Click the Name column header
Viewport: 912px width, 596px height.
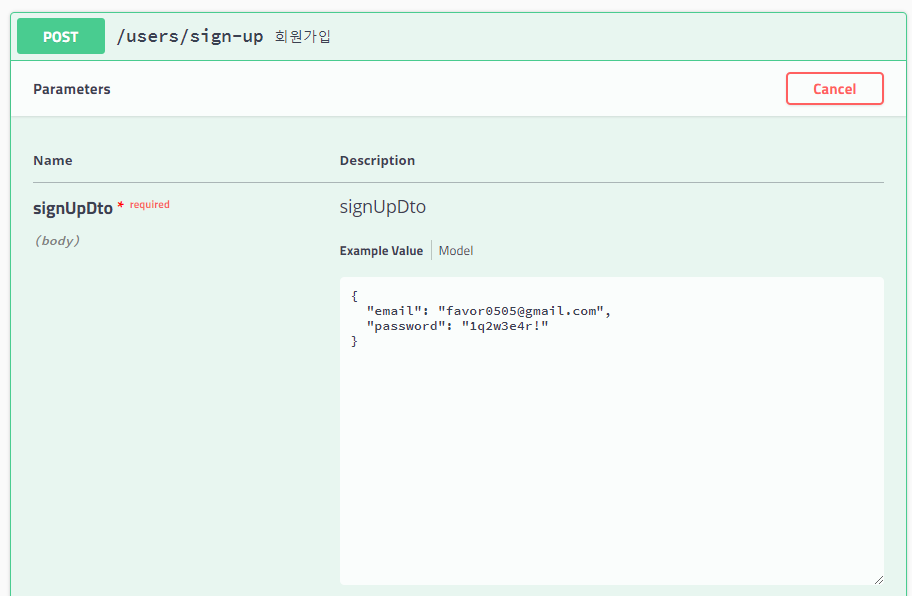click(52, 160)
